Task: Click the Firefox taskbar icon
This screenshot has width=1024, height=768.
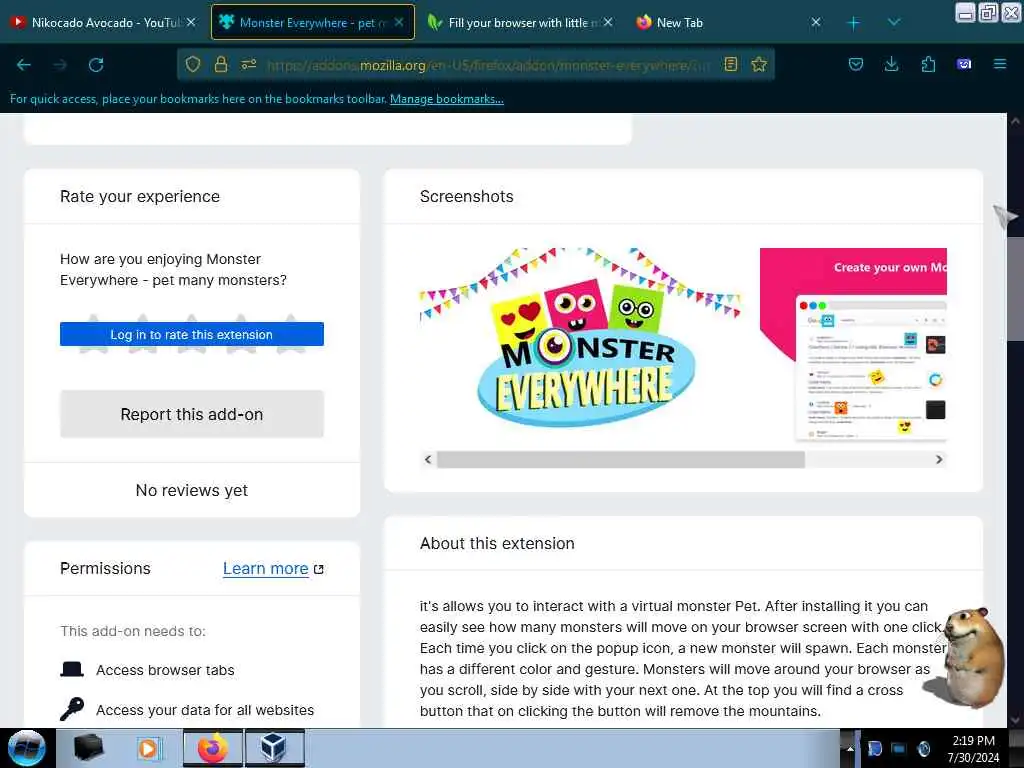Action: 212,748
